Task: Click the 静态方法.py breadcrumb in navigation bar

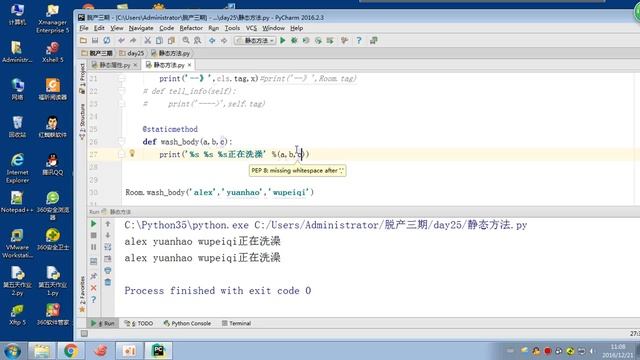Action: 171,53
